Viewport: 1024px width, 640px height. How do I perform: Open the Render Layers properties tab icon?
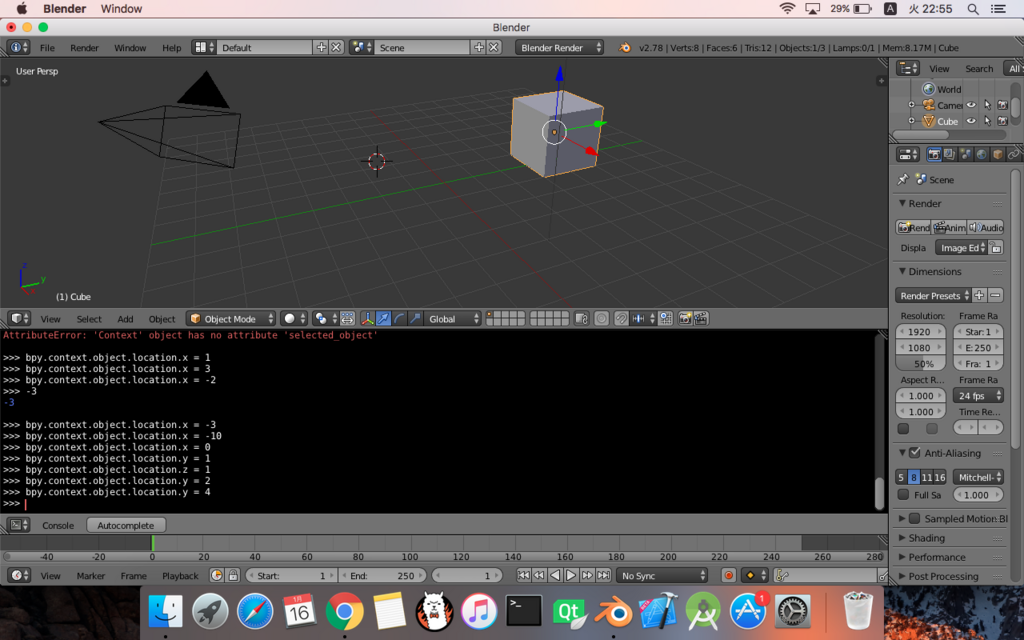(950, 155)
